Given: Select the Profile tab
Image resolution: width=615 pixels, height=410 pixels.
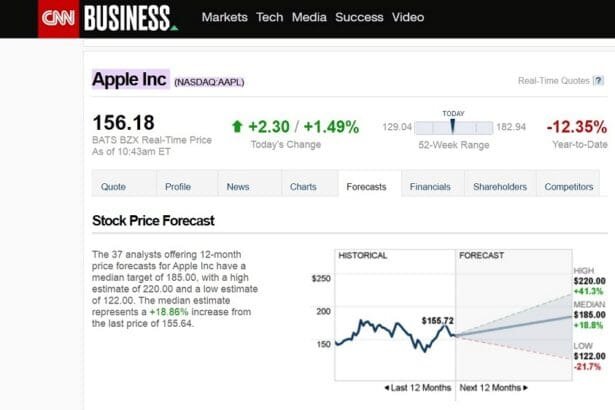Looking at the screenshot, I should [178, 187].
